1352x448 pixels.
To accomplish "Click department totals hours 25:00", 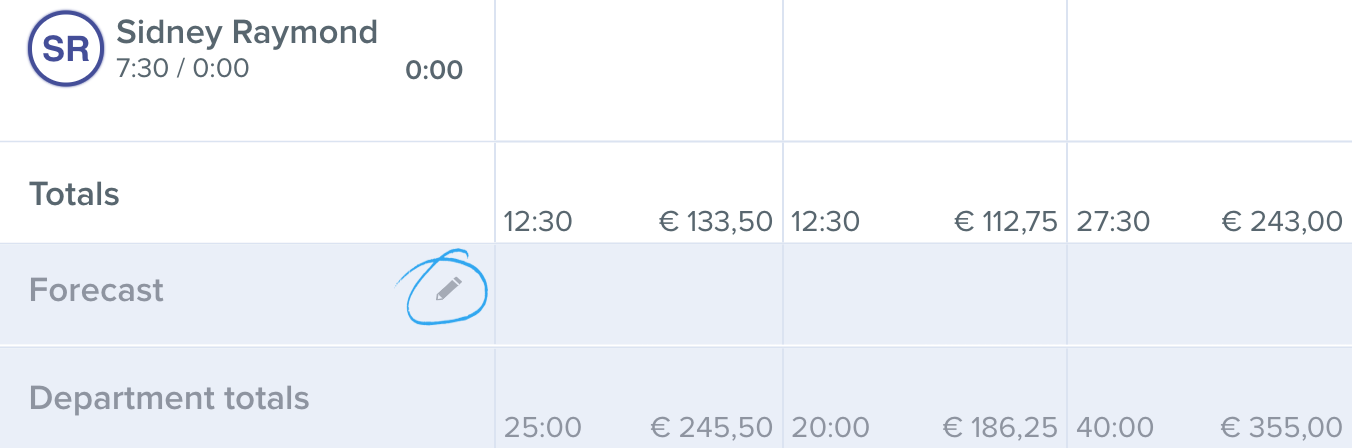I will [x=542, y=428].
